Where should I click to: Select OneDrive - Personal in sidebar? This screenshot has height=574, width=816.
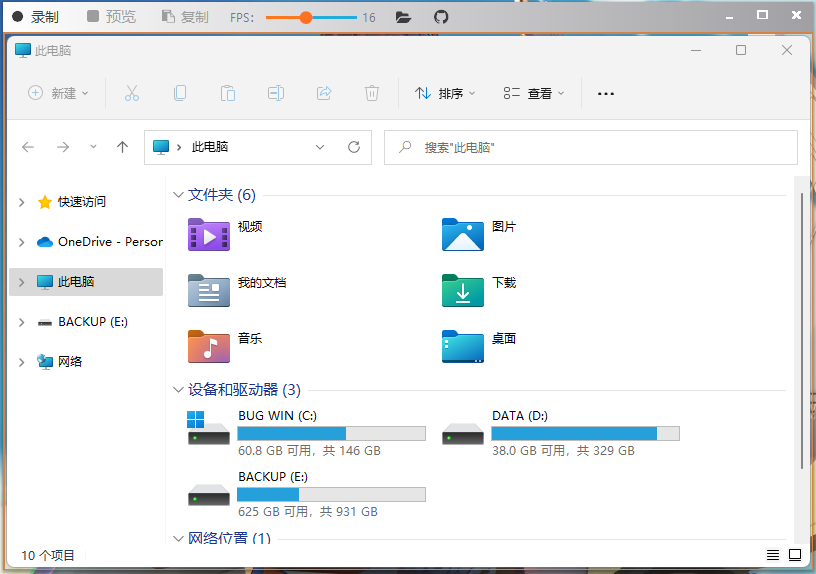[100, 242]
